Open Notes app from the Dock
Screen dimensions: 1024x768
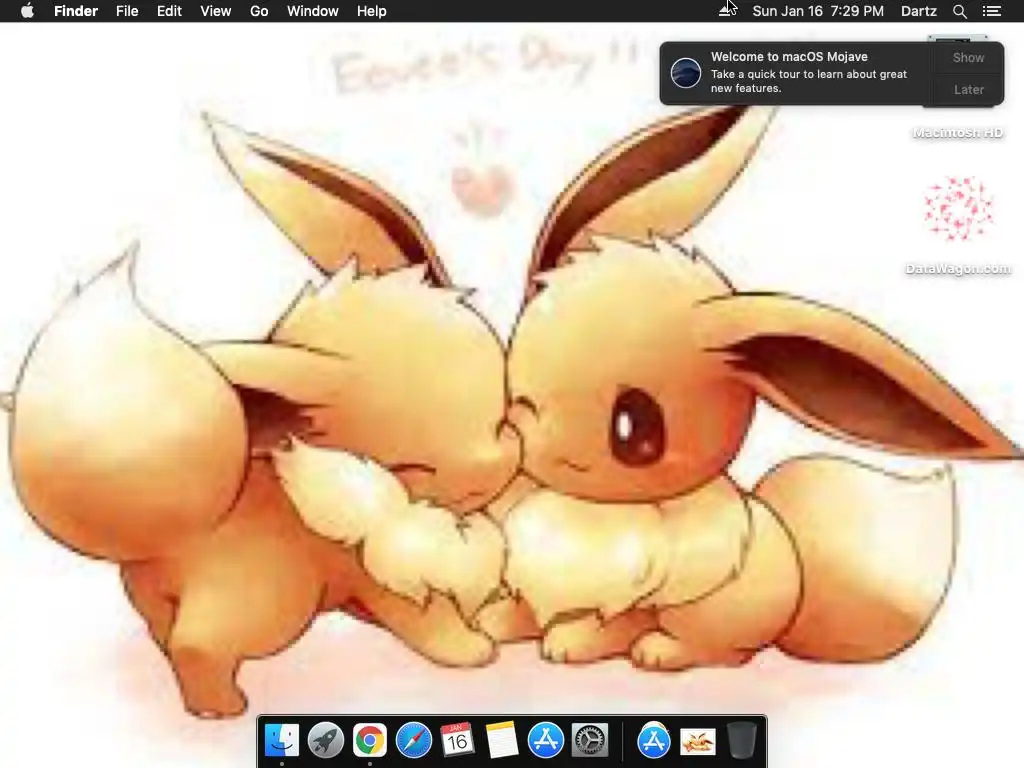coord(502,740)
